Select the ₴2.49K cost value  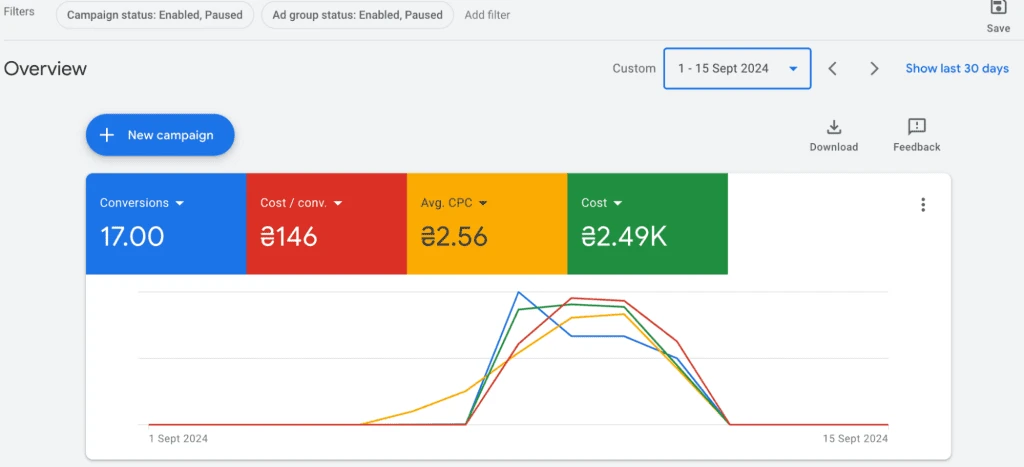pos(624,236)
